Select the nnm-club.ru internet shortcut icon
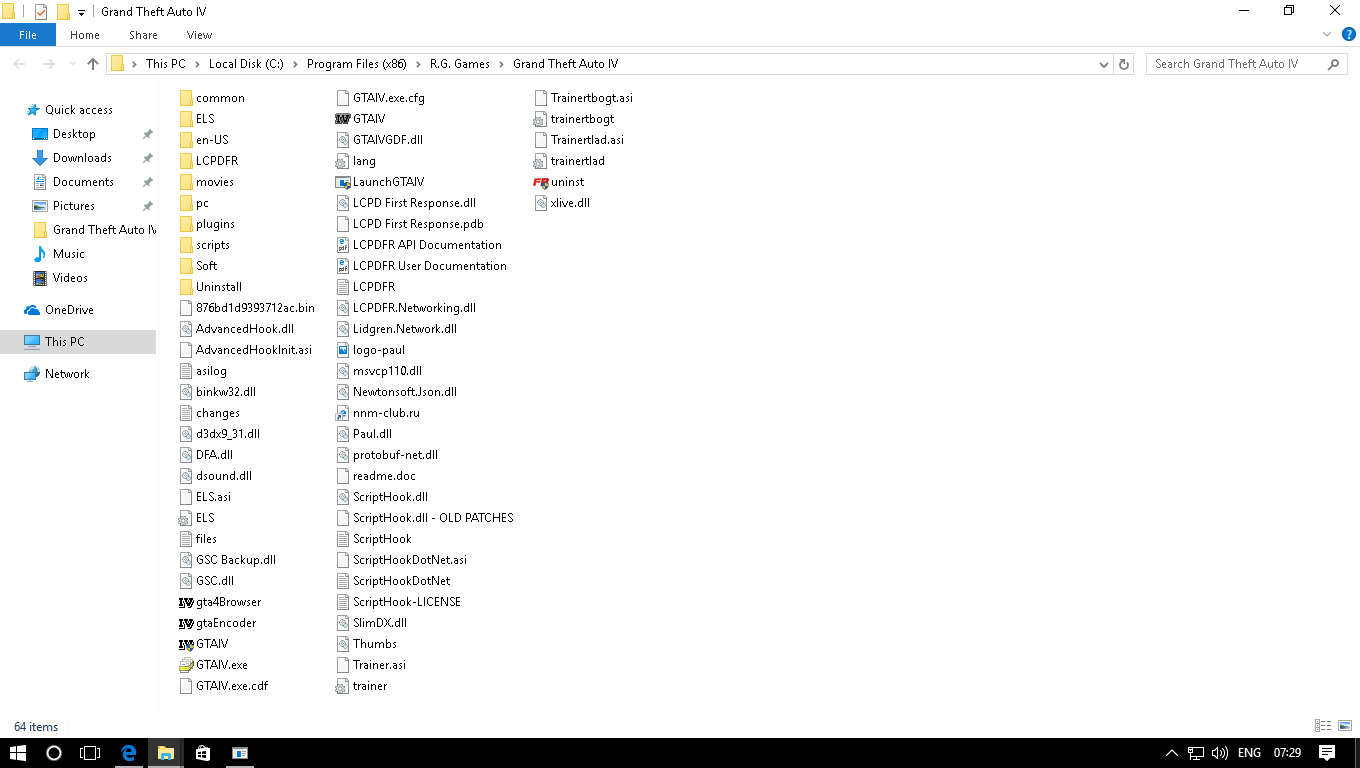The image size is (1360, 768). point(343,413)
